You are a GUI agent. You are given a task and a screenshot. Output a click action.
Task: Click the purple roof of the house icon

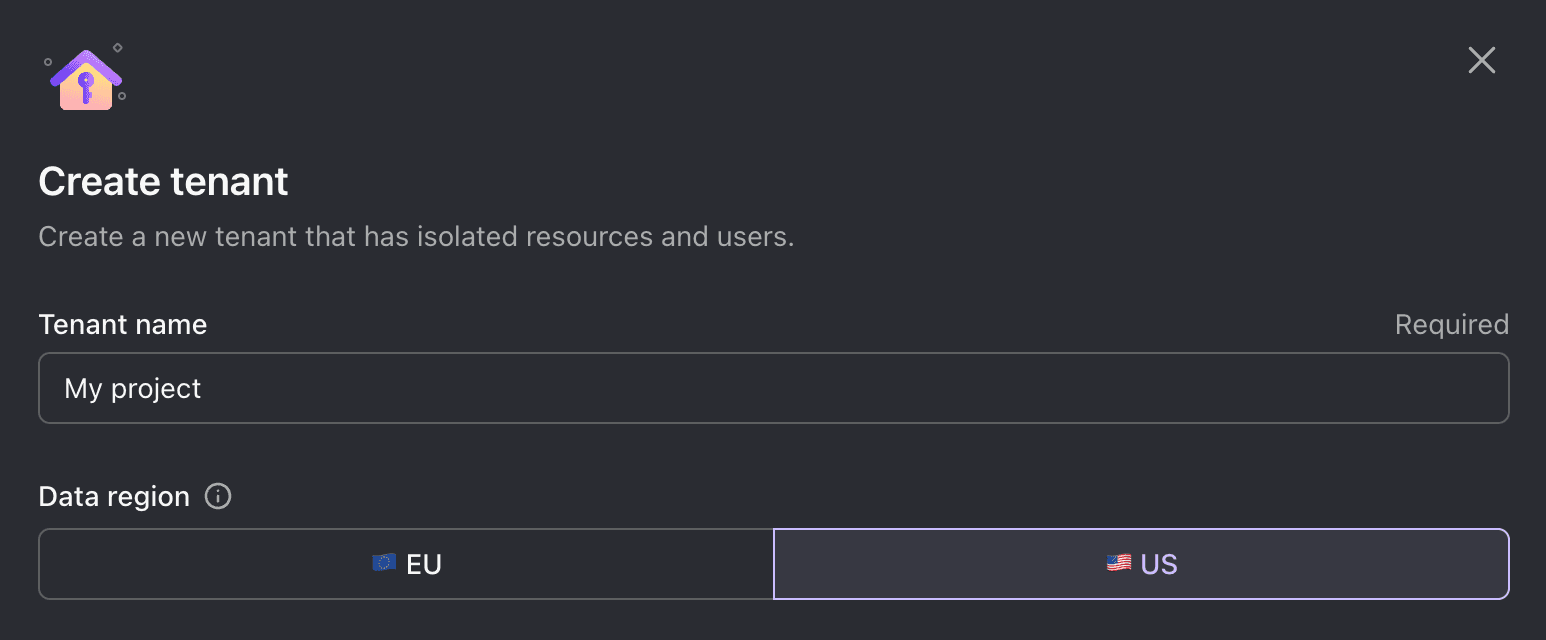(86, 62)
